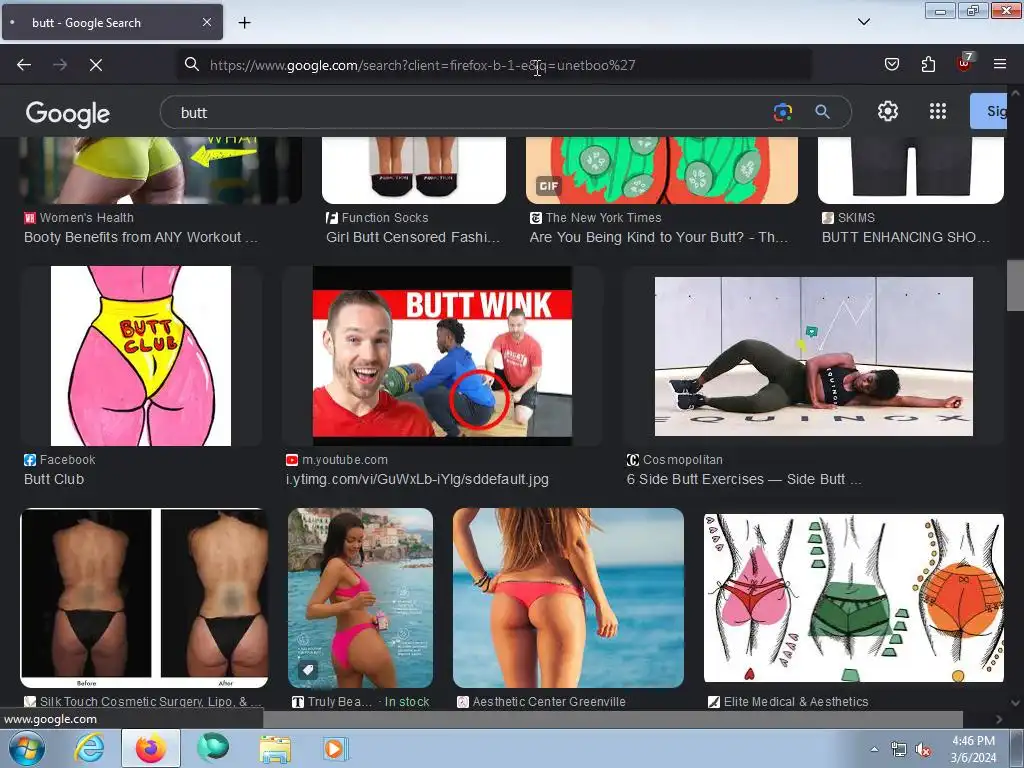Open a new browser tab
1024x768 pixels.
coord(244,23)
